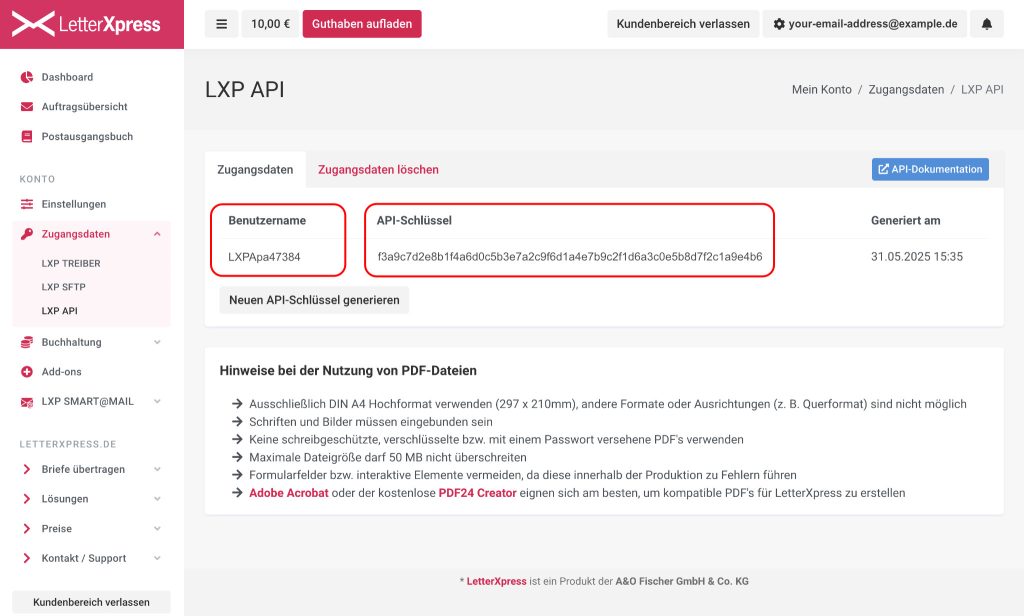Viewport: 1024px width, 616px height.
Task: Open the hamburger menu icon
Action: (x=221, y=24)
